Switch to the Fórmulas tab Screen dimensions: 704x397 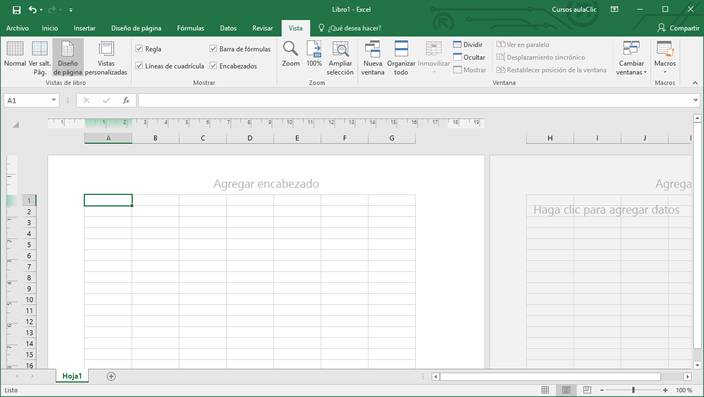click(190, 28)
